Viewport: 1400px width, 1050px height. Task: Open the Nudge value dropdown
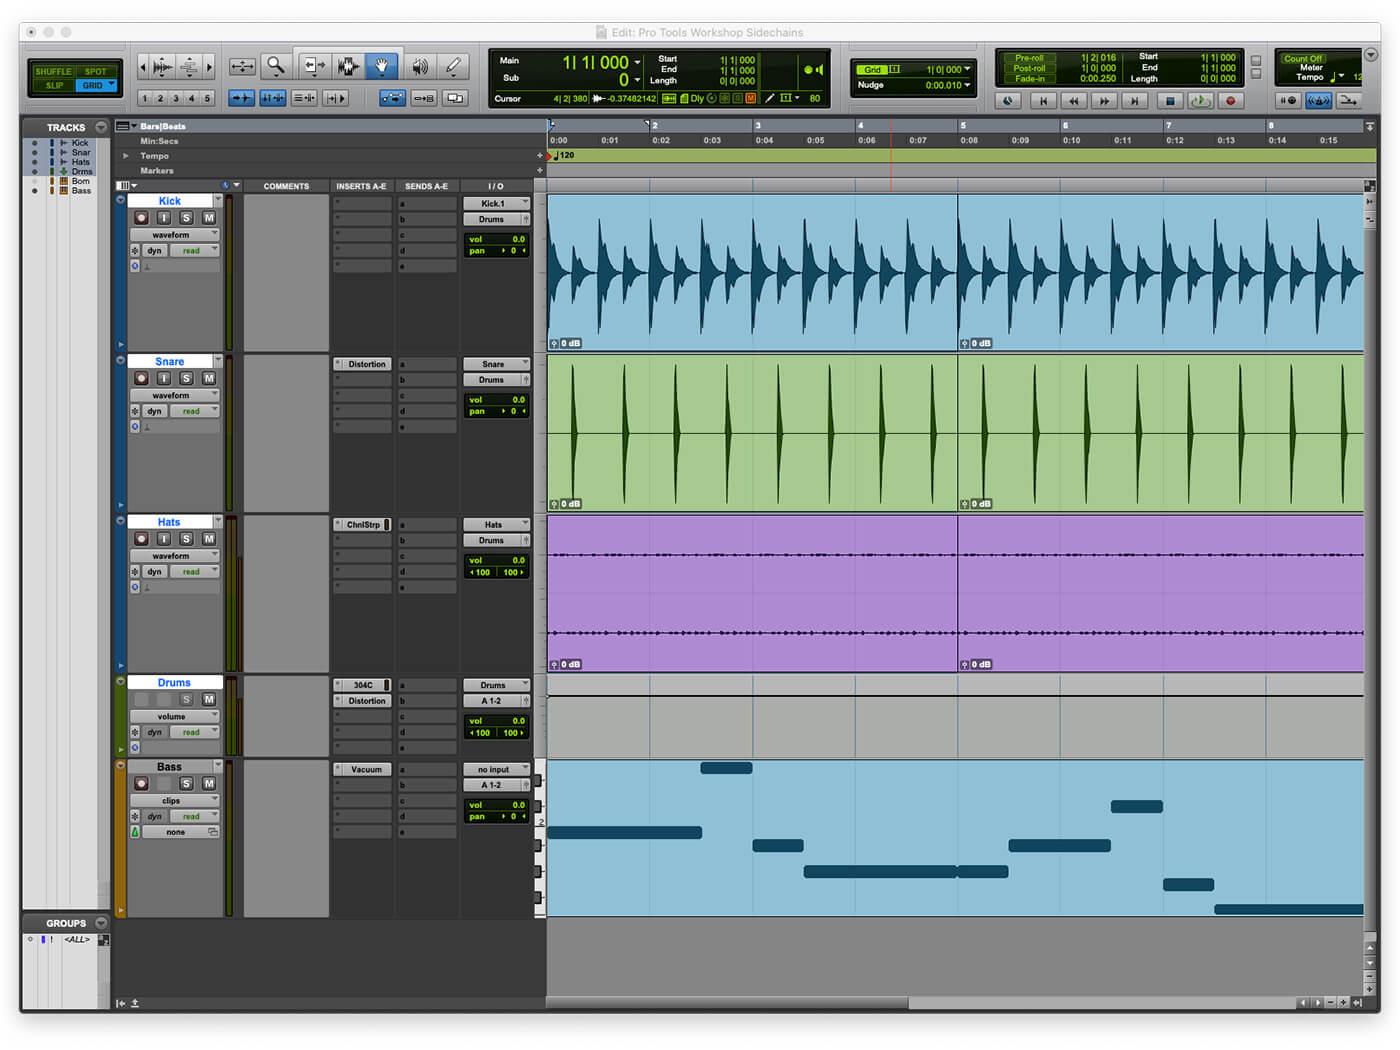[x=967, y=85]
